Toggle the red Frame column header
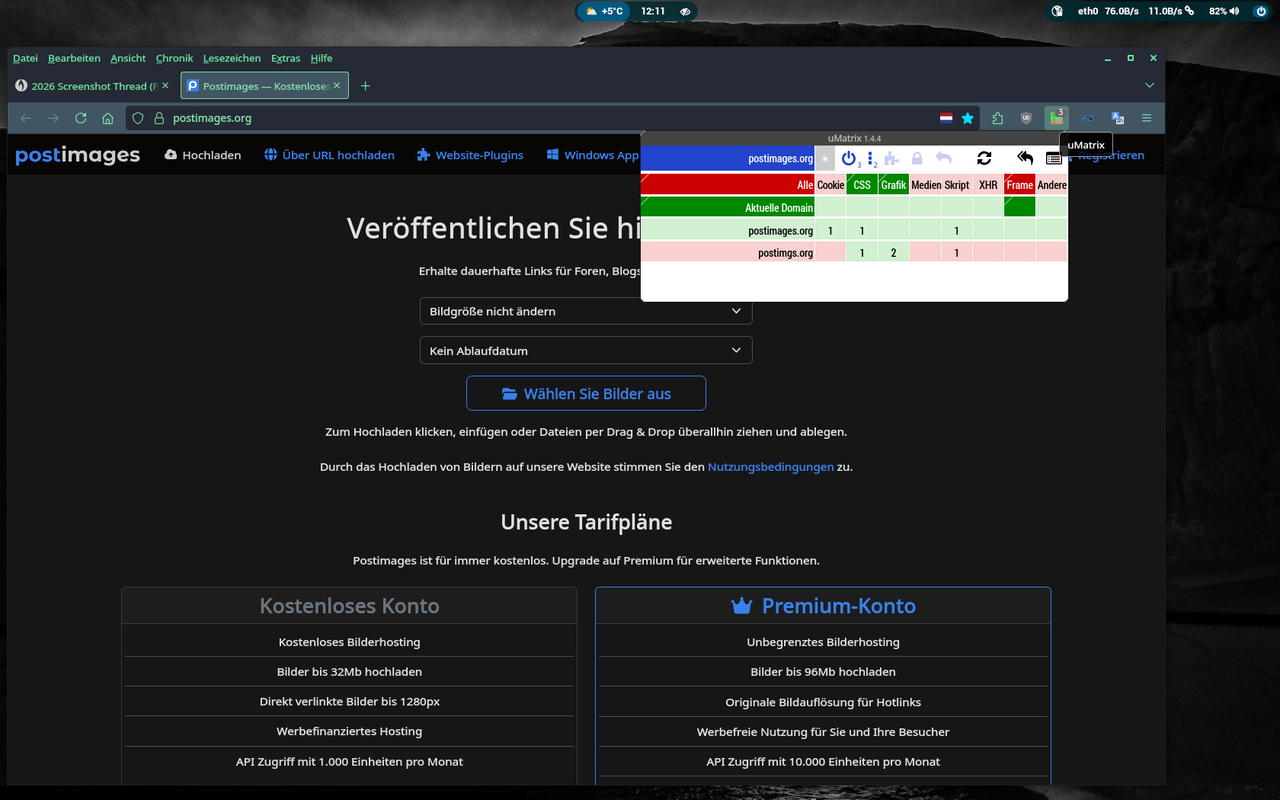1280x800 pixels. pos(1020,185)
